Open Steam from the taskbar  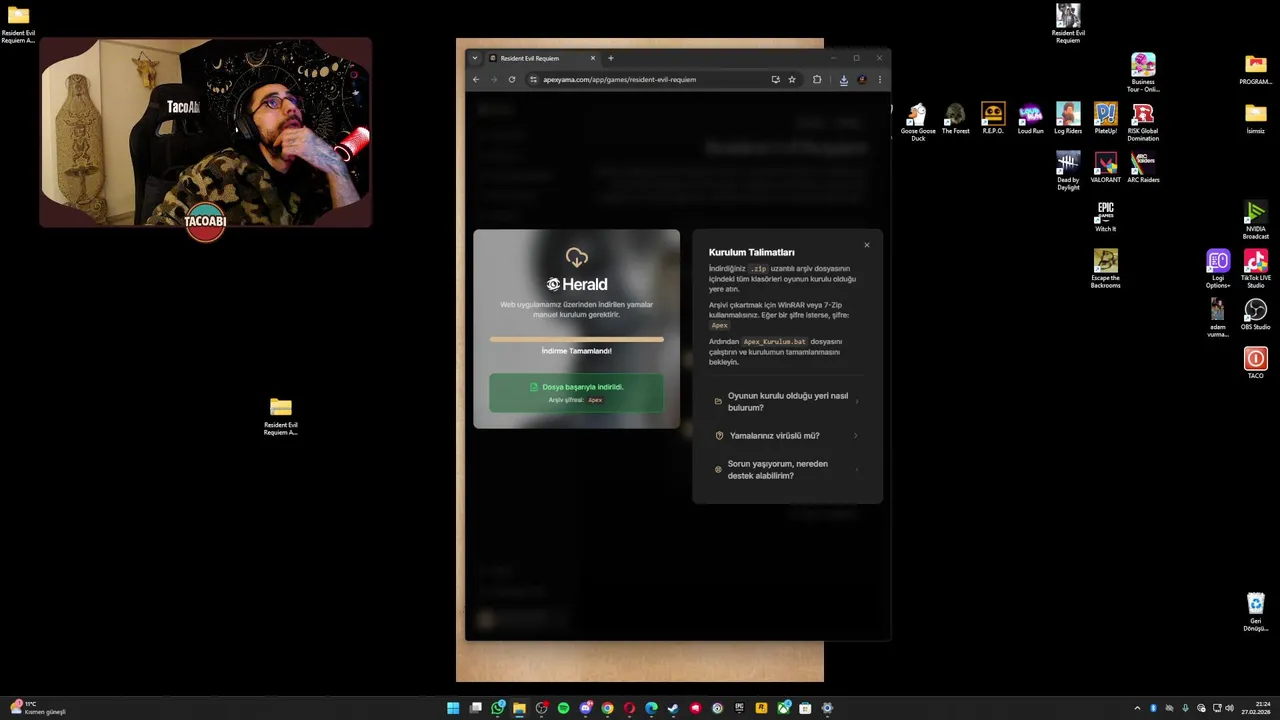pyautogui.click(x=673, y=708)
